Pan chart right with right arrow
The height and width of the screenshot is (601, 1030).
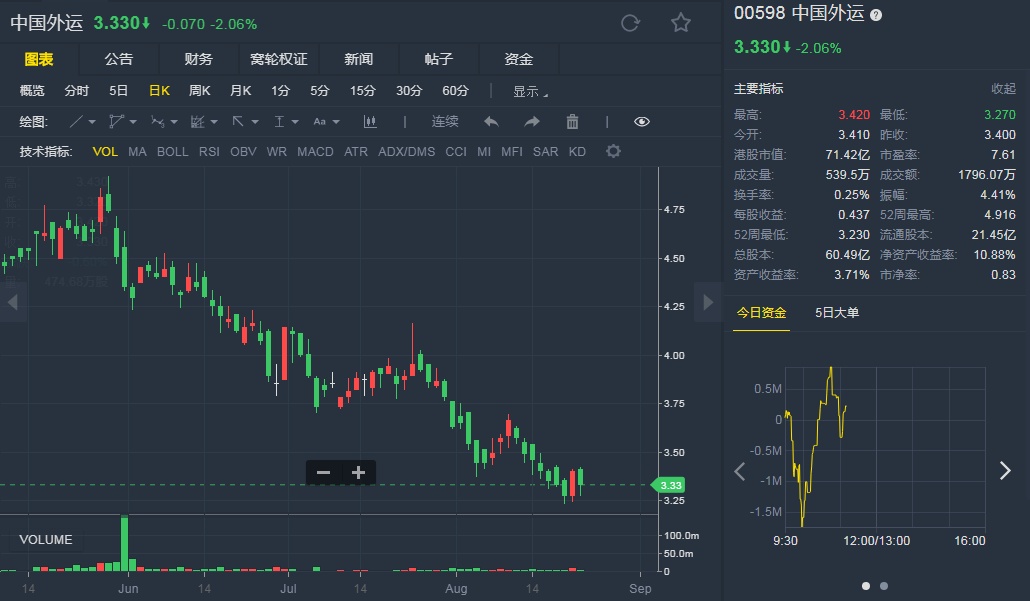[x=708, y=302]
